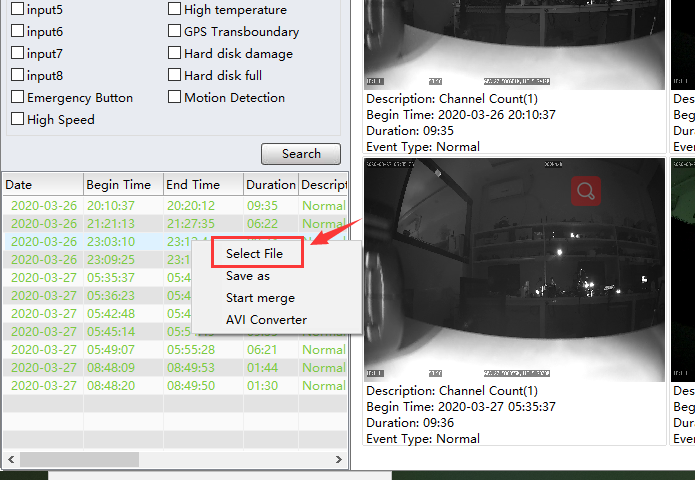Viewport: 695px width, 480px height.
Task: Click the horizontal scrollbar thumb
Action: pos(79,460)
